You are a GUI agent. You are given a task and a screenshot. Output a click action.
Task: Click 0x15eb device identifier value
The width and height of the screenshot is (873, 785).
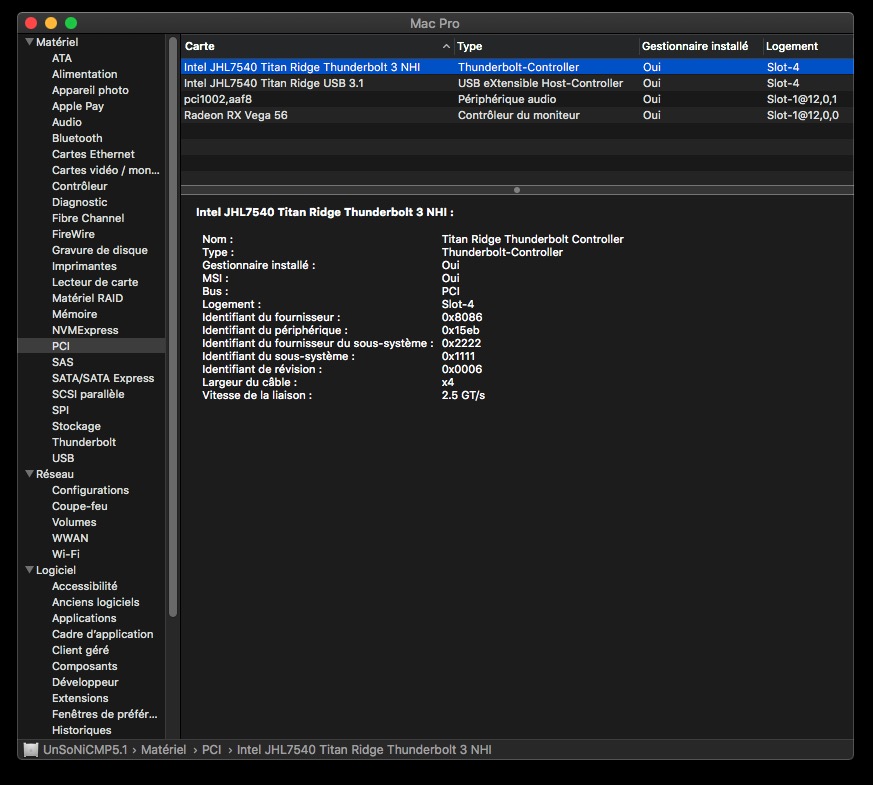(460, 330)
